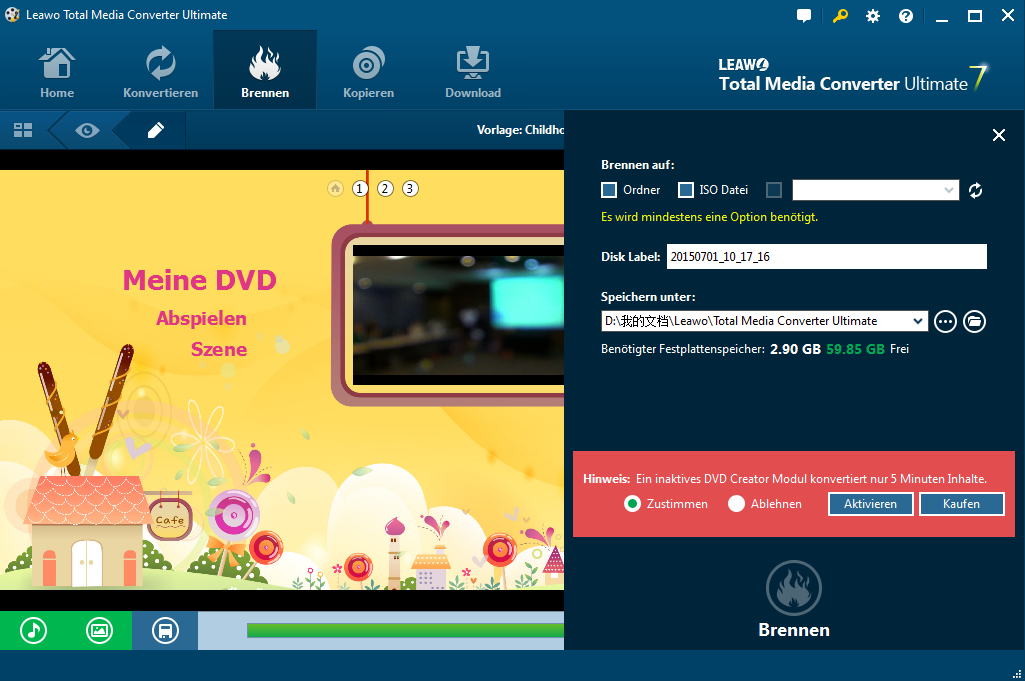
Task: Click the green progress bar
Action: 405,631
